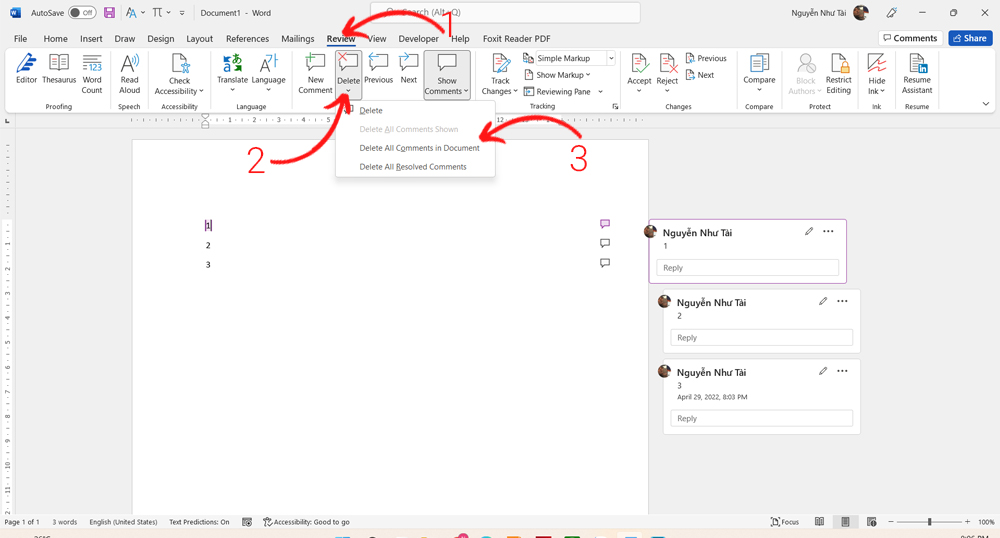This screenshot has width=1000, height=538.
Task: Jump to Next change in Changes group
Action: [700, 75]
